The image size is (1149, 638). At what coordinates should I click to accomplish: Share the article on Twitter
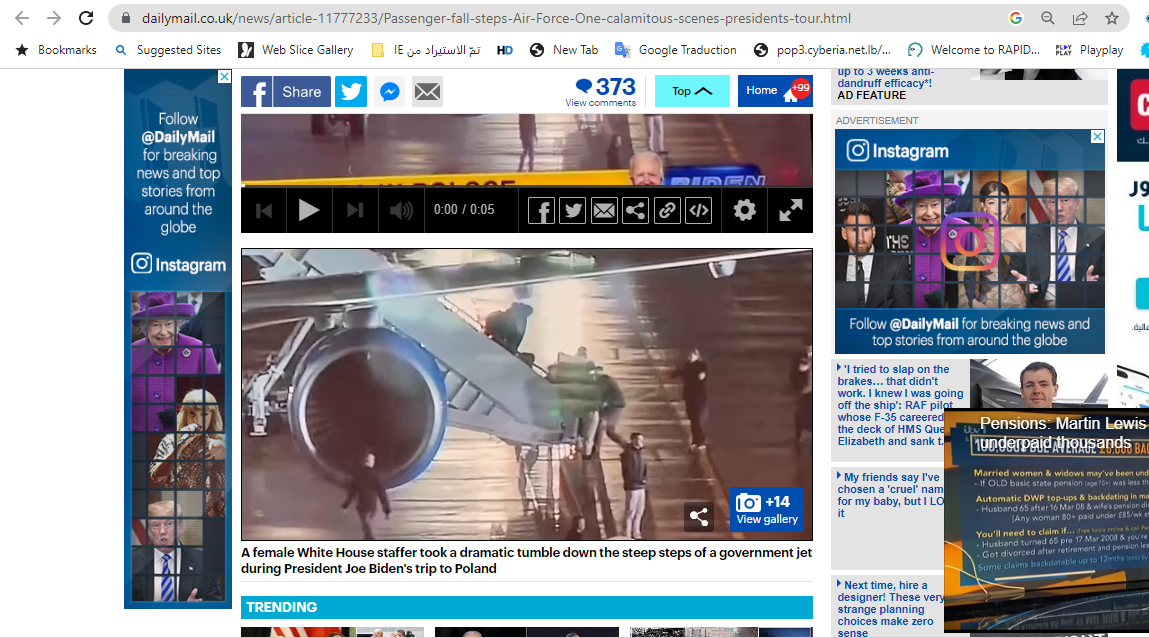pos(351,92)
